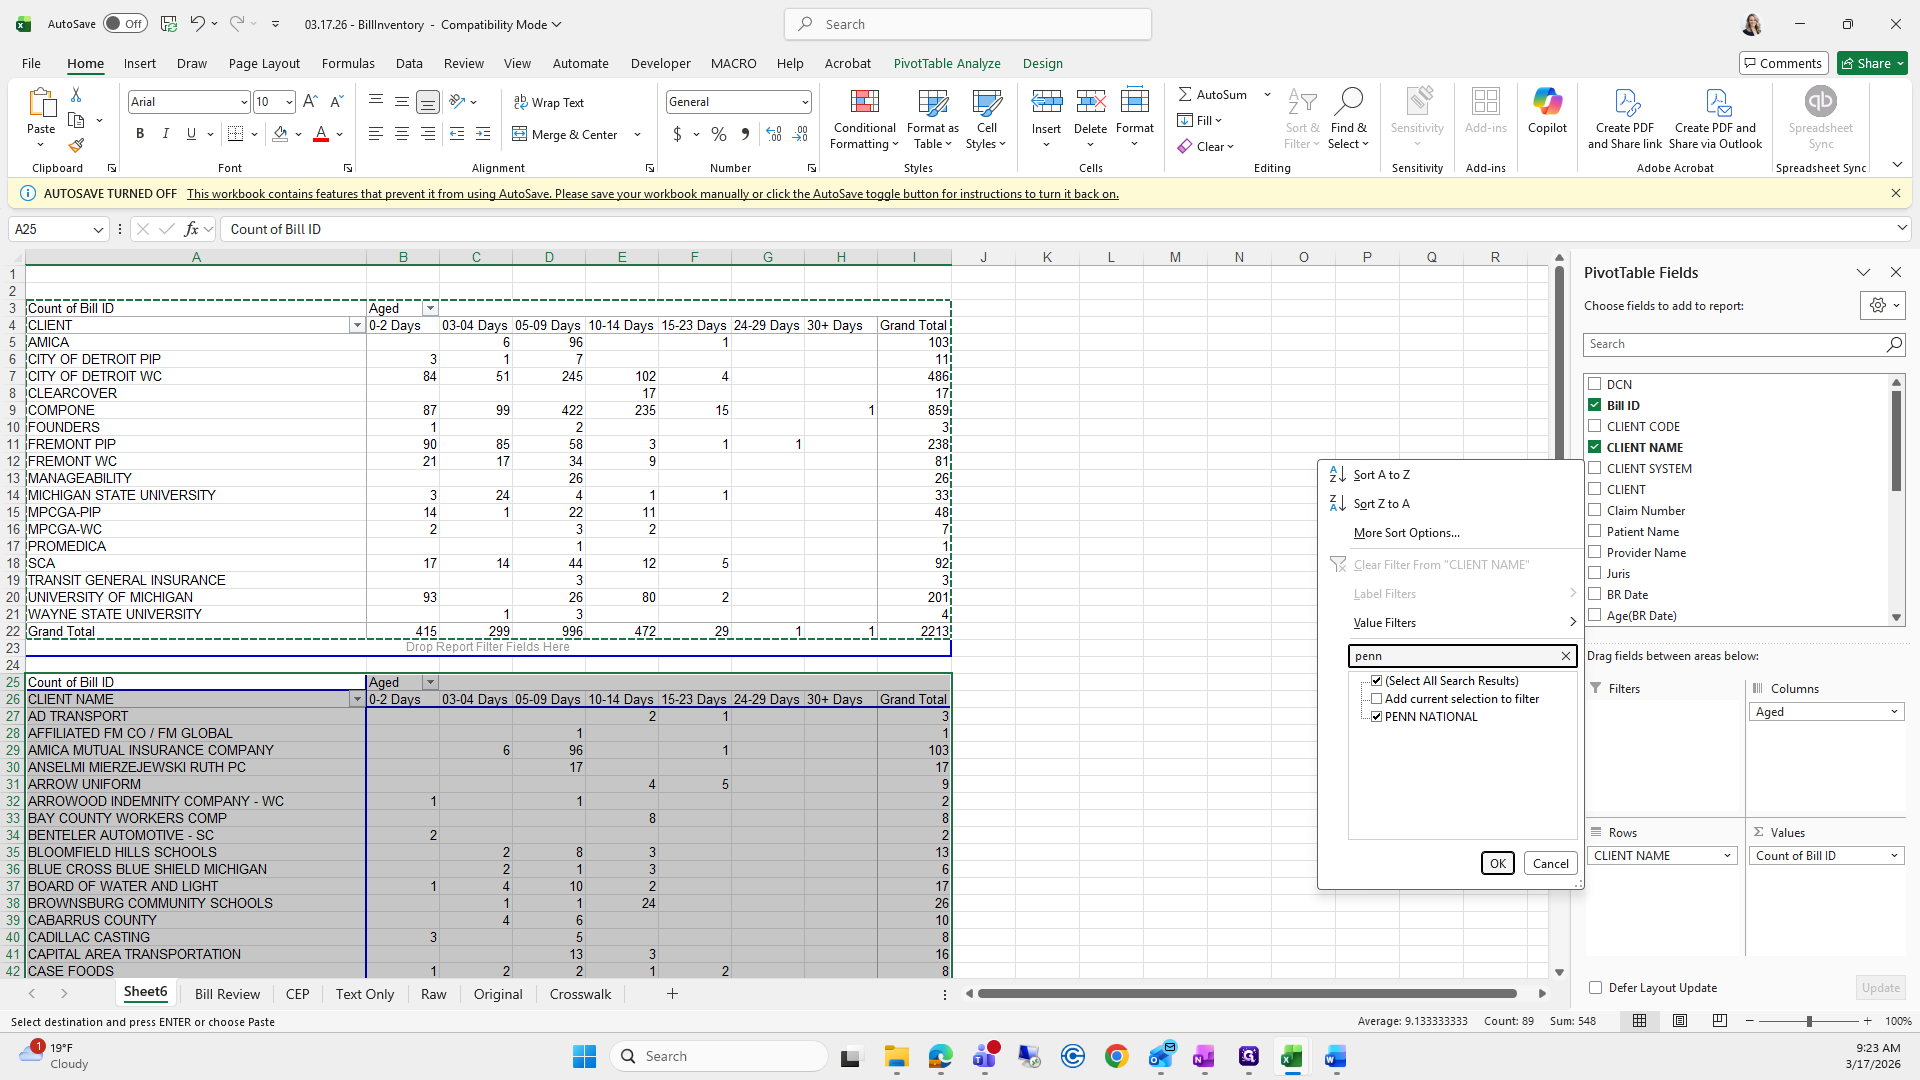Click the Percent Style icon
Viewport: 1920px width, 1080px height.
coord(718,134)
